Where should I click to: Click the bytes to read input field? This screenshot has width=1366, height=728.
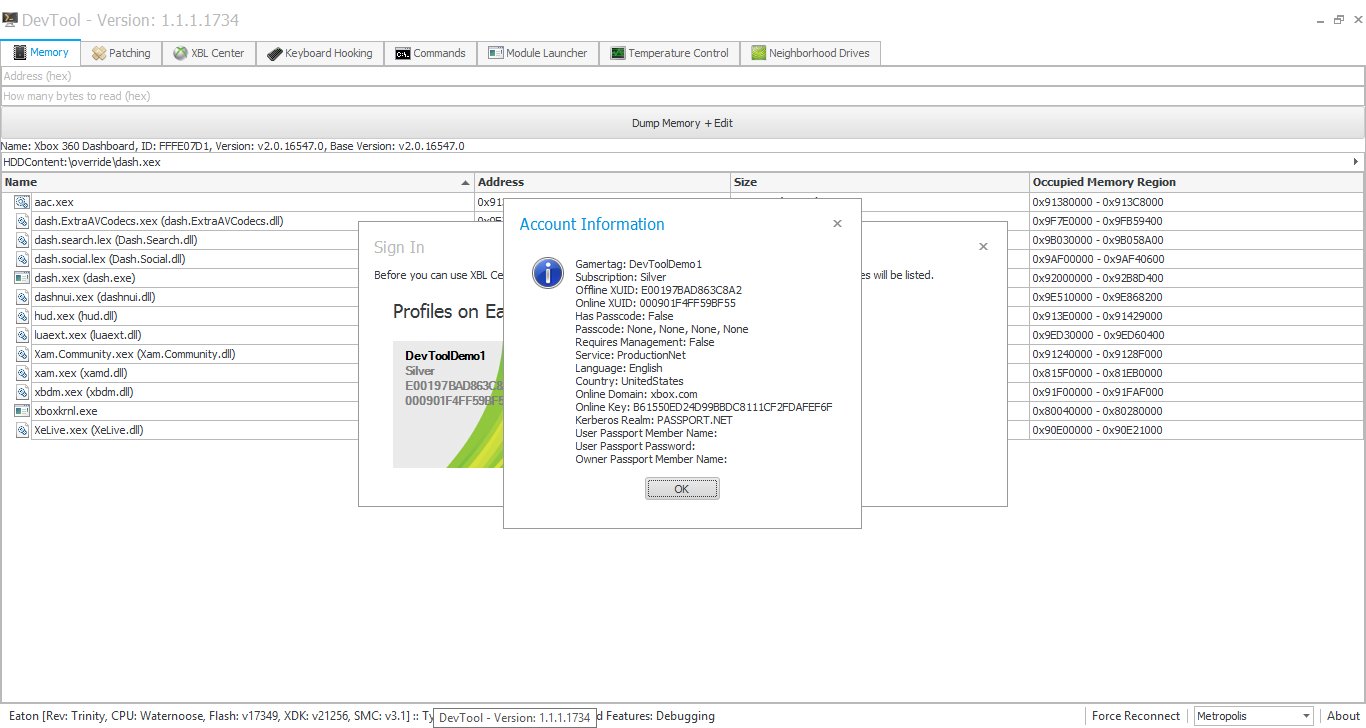[683, 96]
